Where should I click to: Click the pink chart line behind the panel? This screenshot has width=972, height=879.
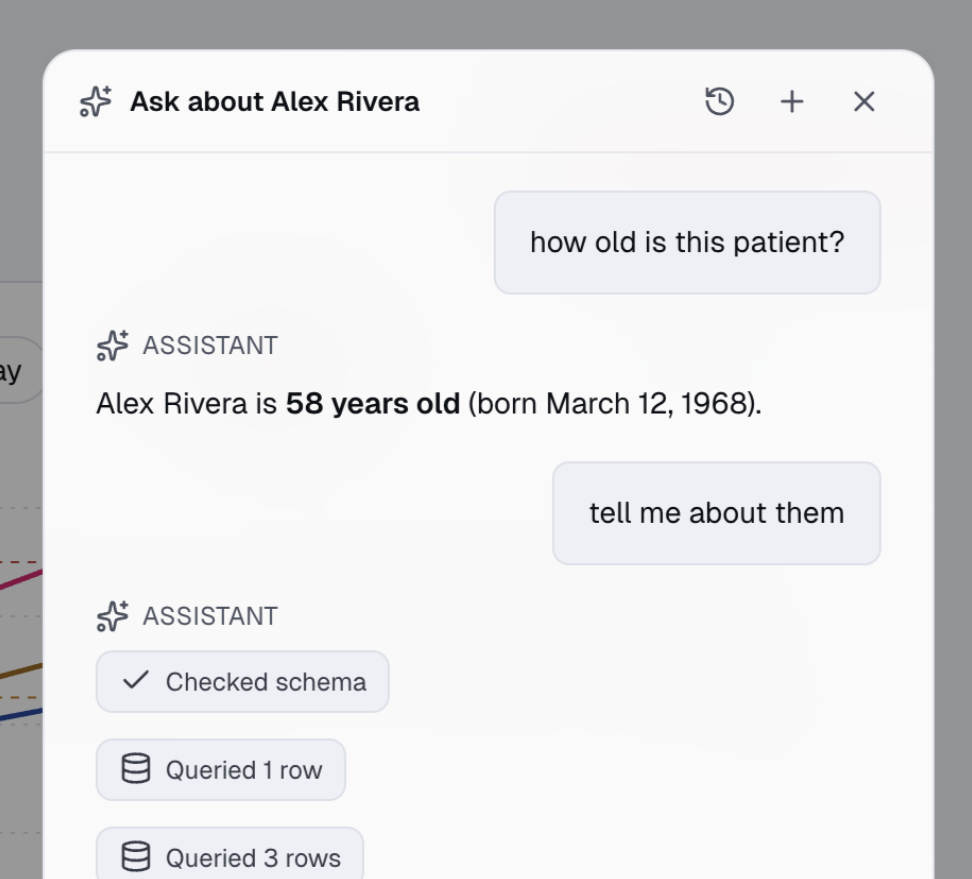22,580
